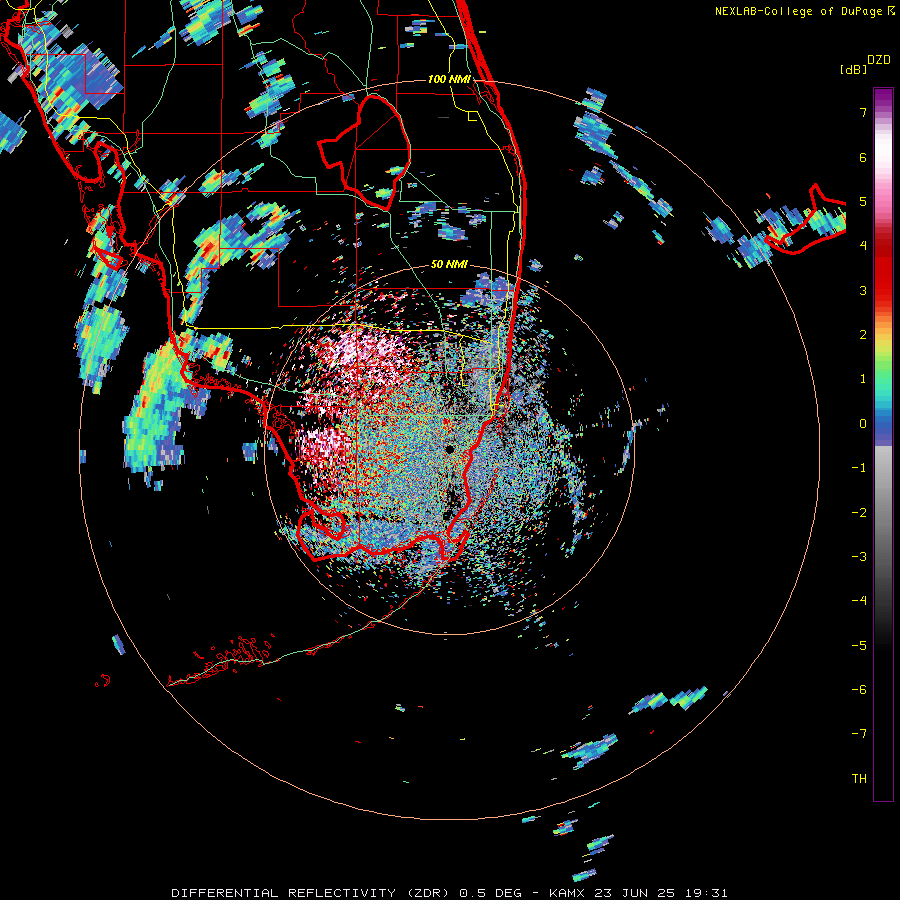Click the positive 1 tick label on scale
The image size is (900, 900).
863,379
